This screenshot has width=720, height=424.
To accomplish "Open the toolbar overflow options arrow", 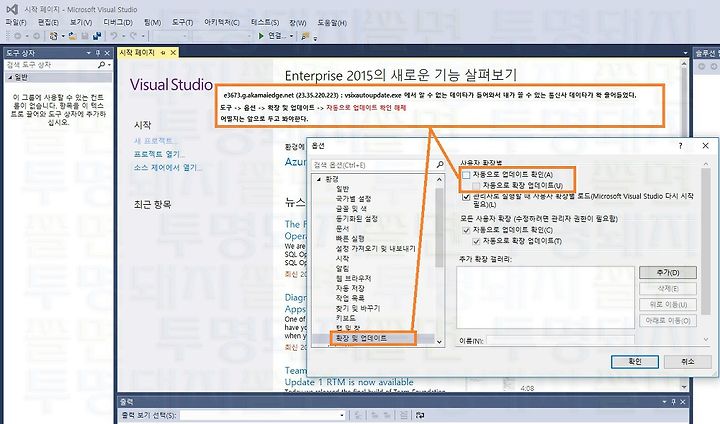I will click(x=315, y=38).
